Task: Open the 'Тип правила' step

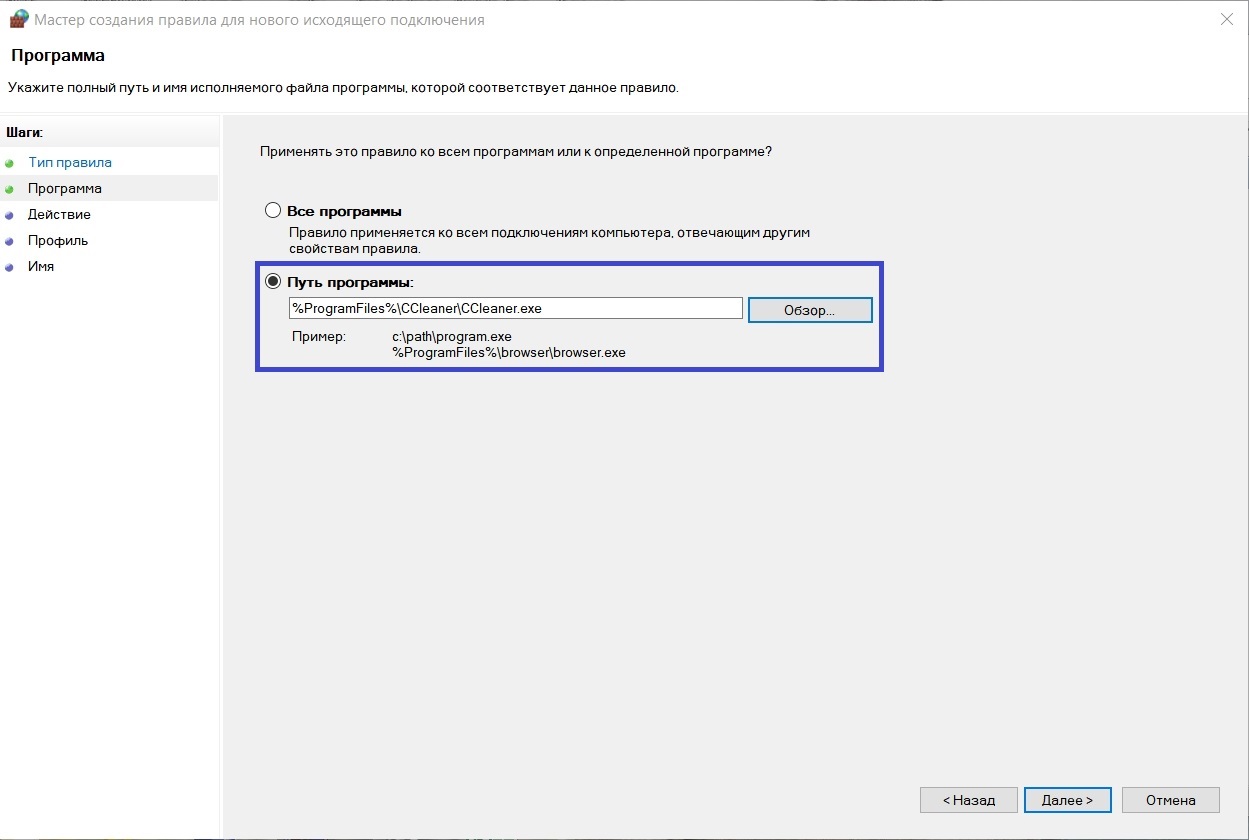Action: (70, 162)
